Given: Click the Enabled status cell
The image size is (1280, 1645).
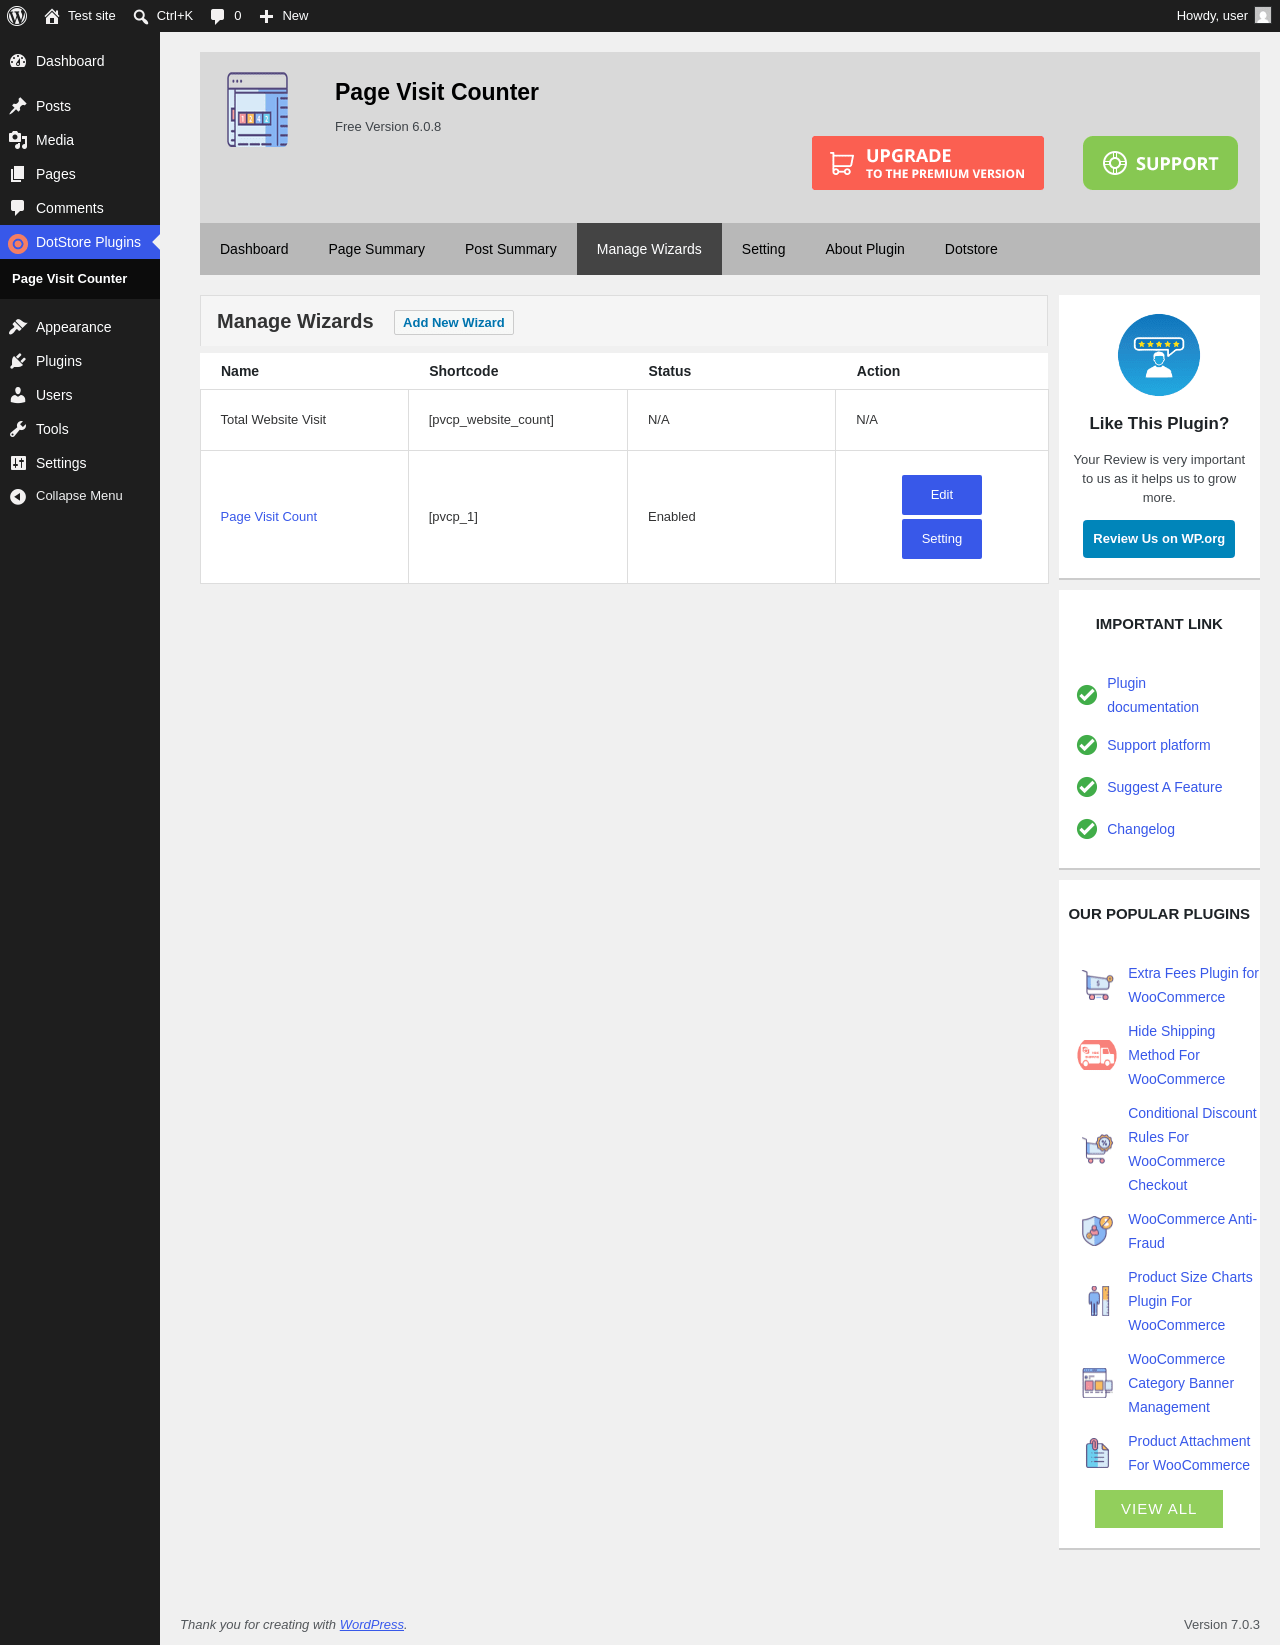Looking at the screenshot, I should [731, 517].
